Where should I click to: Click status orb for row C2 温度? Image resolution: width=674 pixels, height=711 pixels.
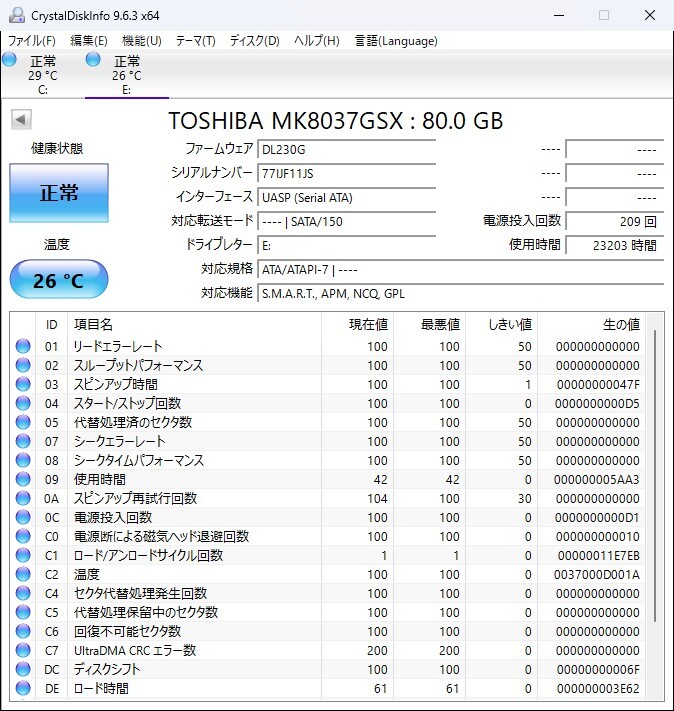click(23, 574)
